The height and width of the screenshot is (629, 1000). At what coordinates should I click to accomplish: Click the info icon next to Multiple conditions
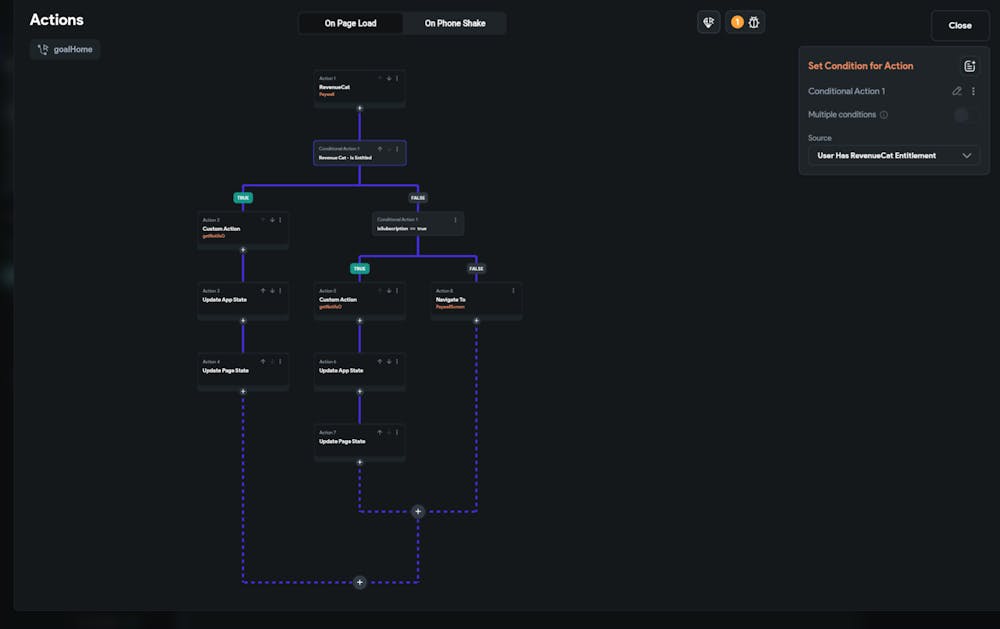tap(884, 115)
